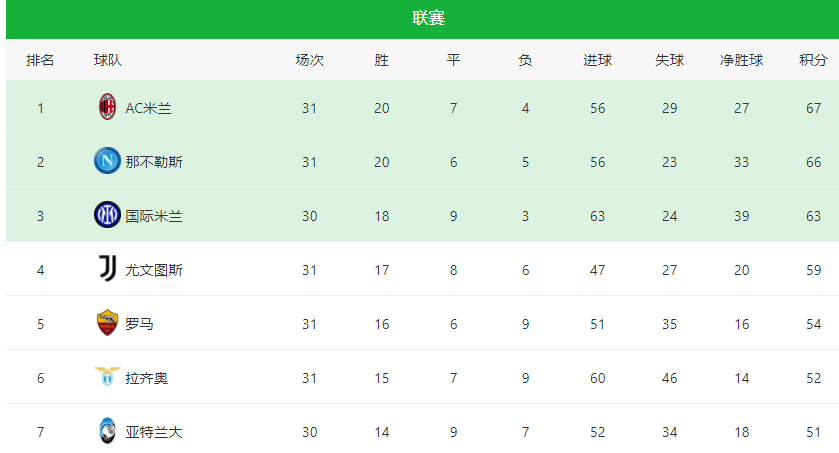Viewport: 839px width, 453px height.
Task: Open the 亚特兰大 team link
Action: pos(154,432)
